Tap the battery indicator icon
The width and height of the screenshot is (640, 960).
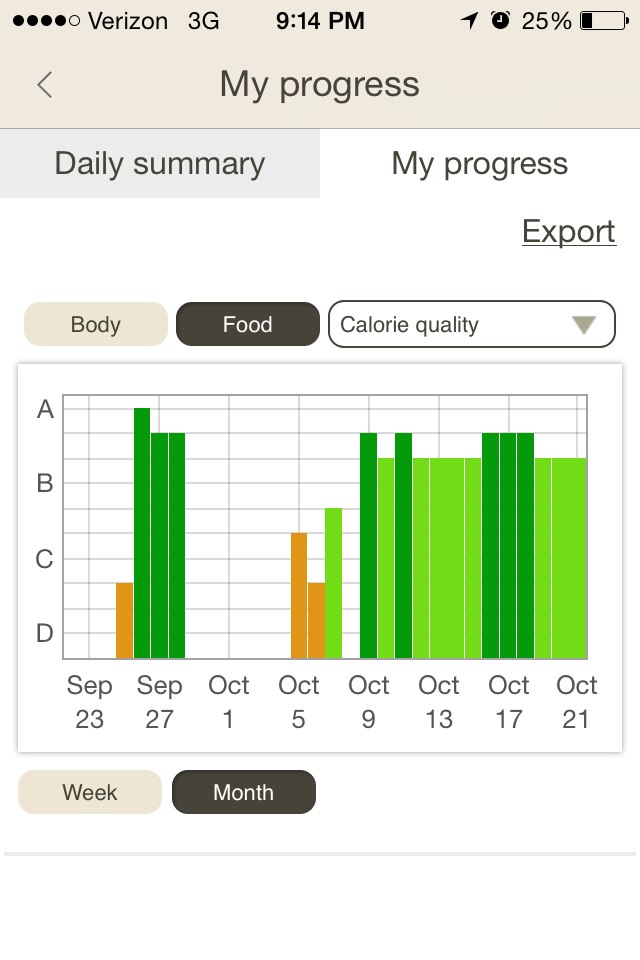601,20
